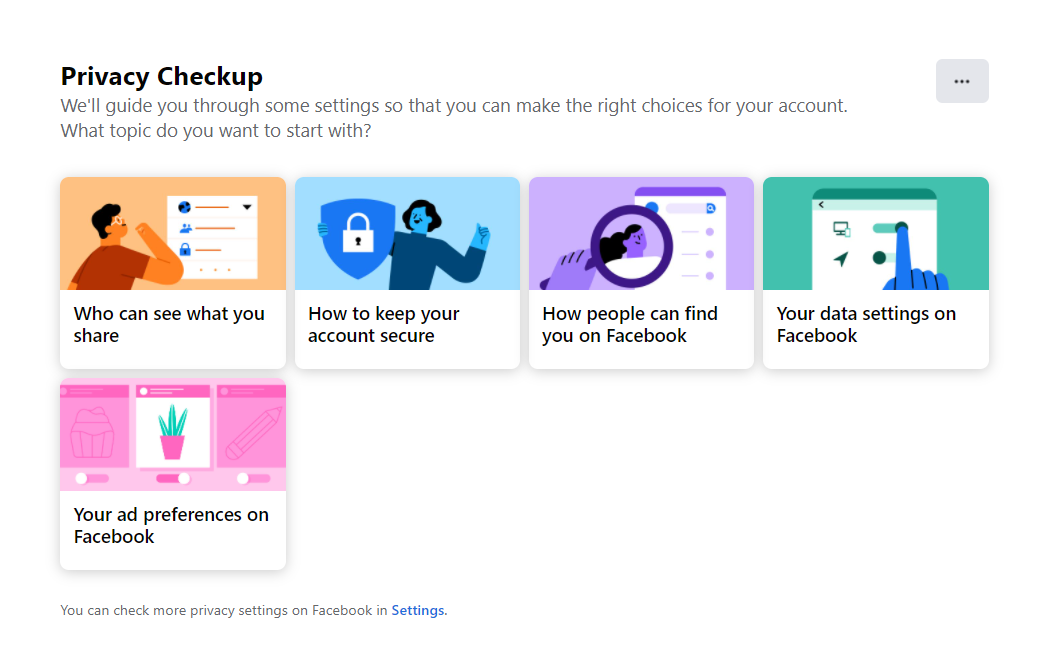The image size is (1039, 650).
Task: Open the three-dot more options button
Action: coord(962,81)
